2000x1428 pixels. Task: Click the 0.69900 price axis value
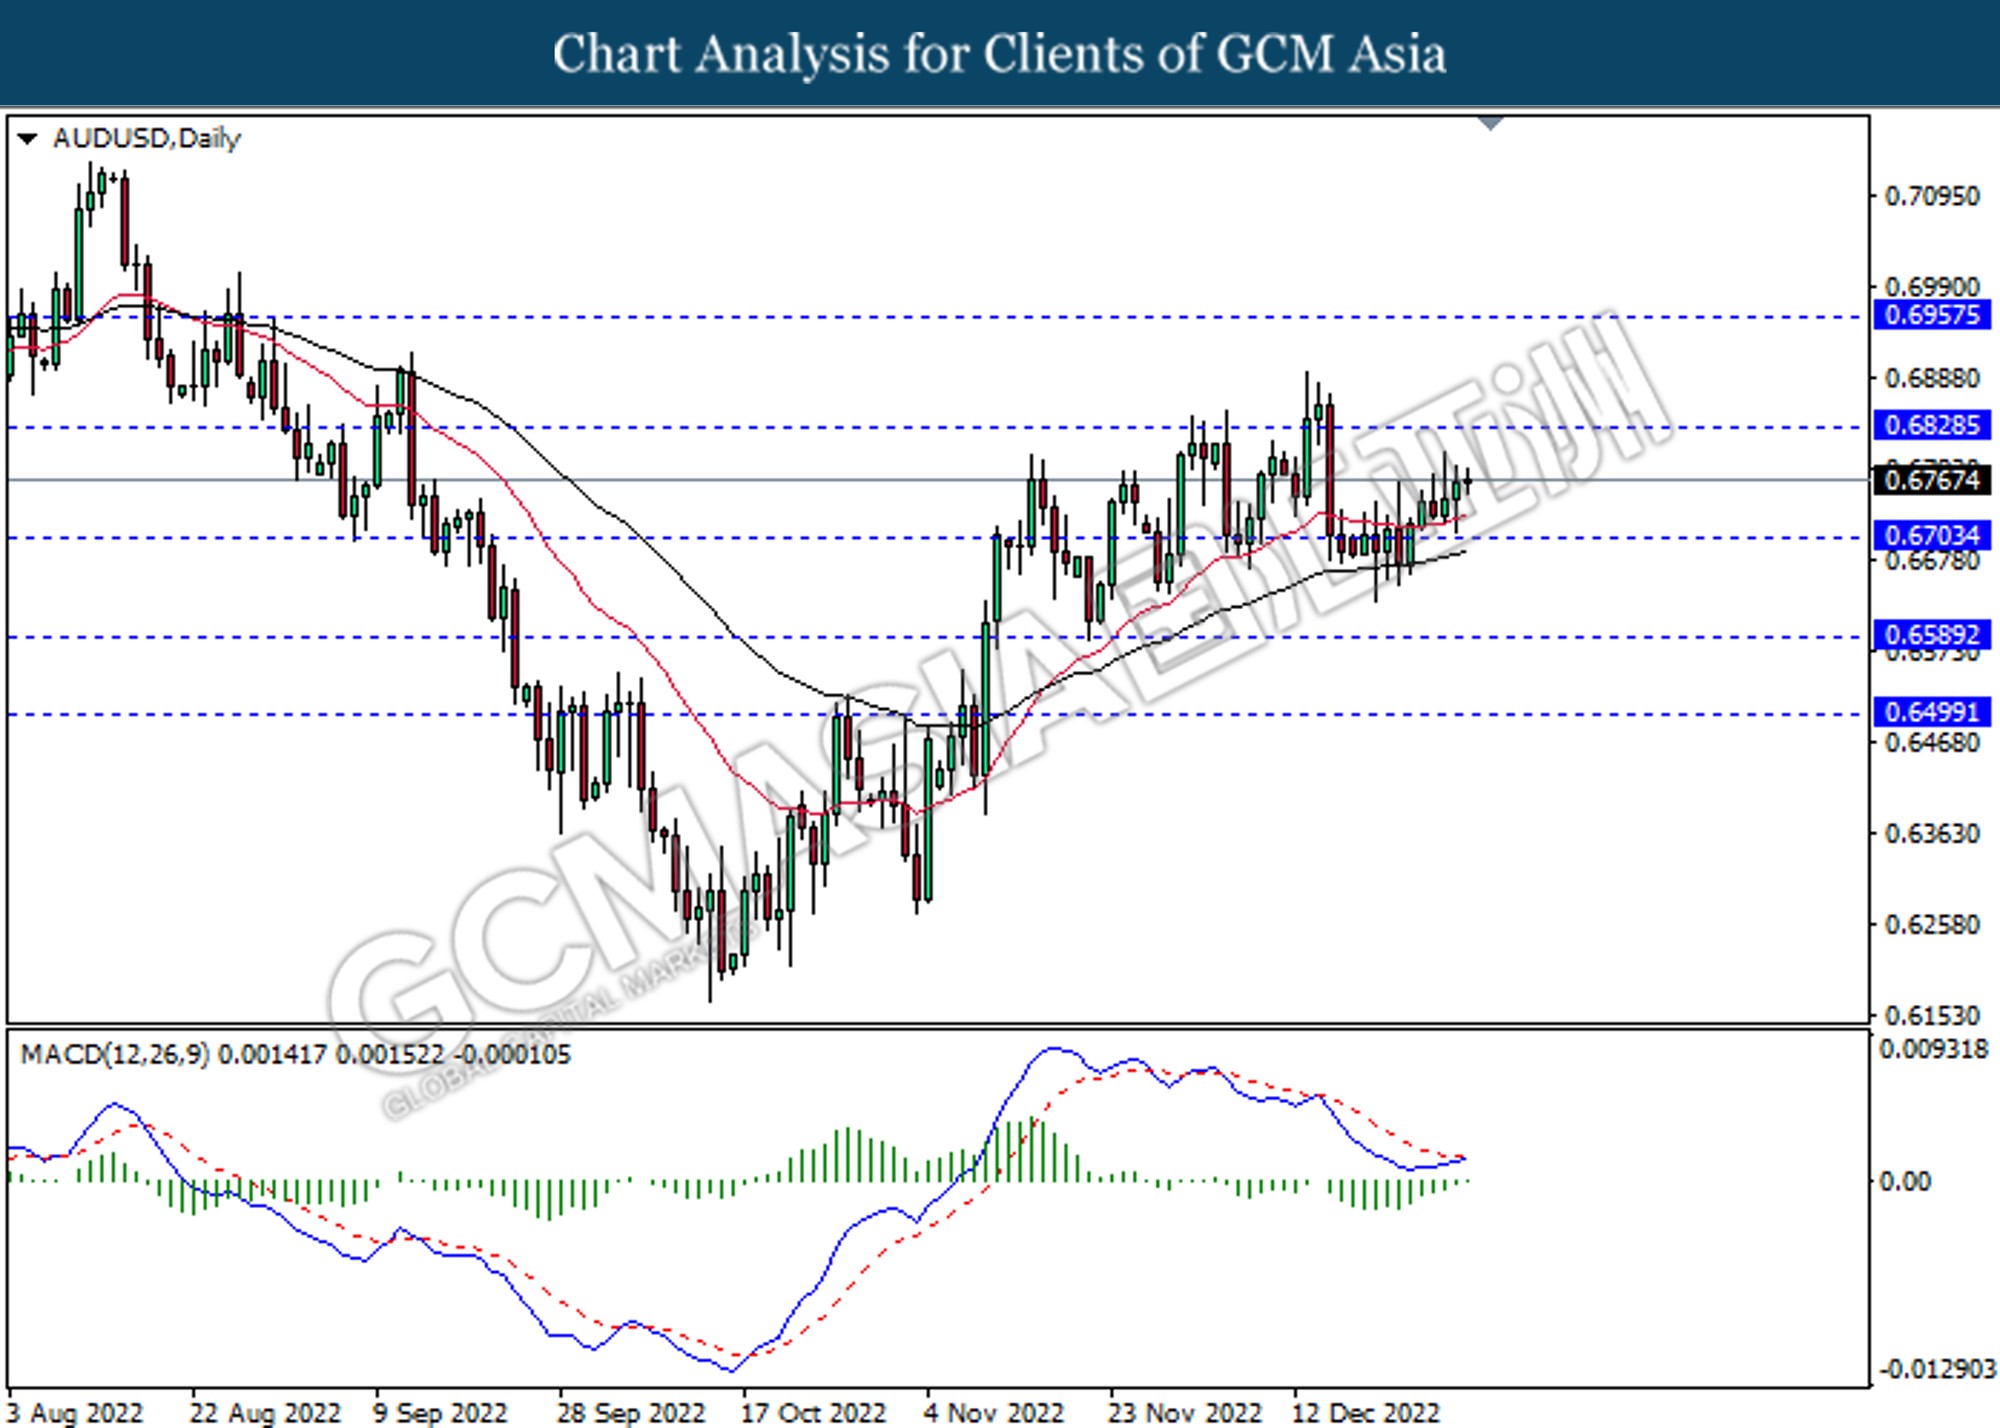(x=1932, y=287)
